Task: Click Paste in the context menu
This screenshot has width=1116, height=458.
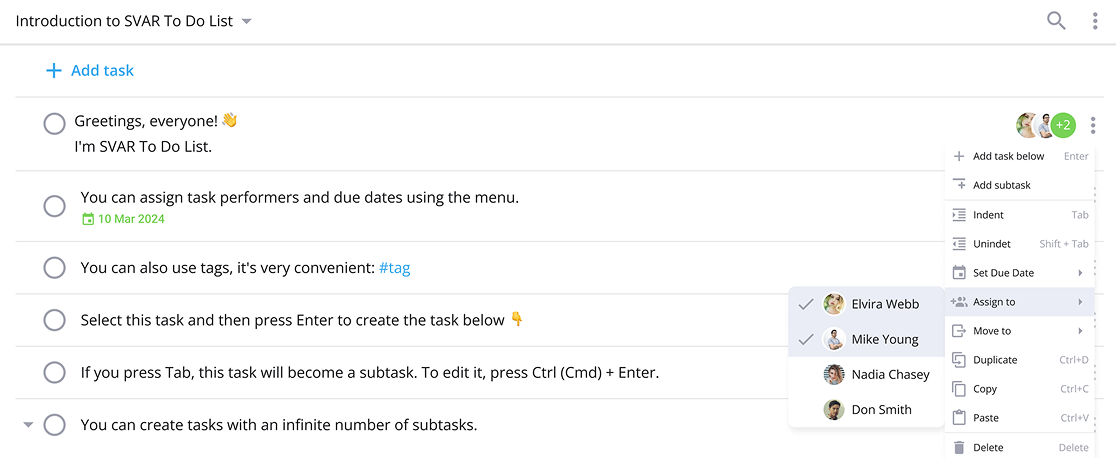Action: [1020, 418]
